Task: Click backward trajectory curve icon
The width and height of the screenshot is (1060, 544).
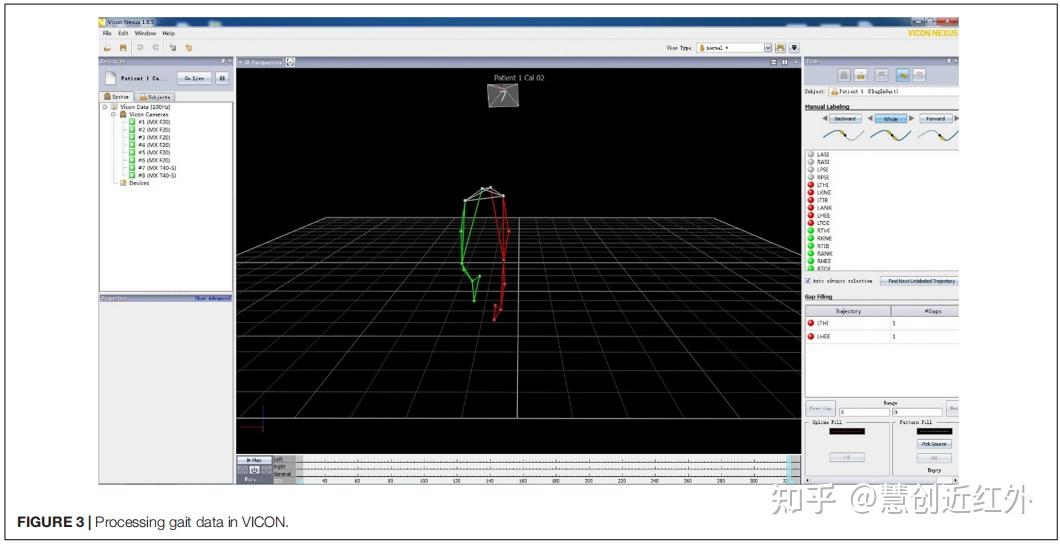Action: [846, 134]
